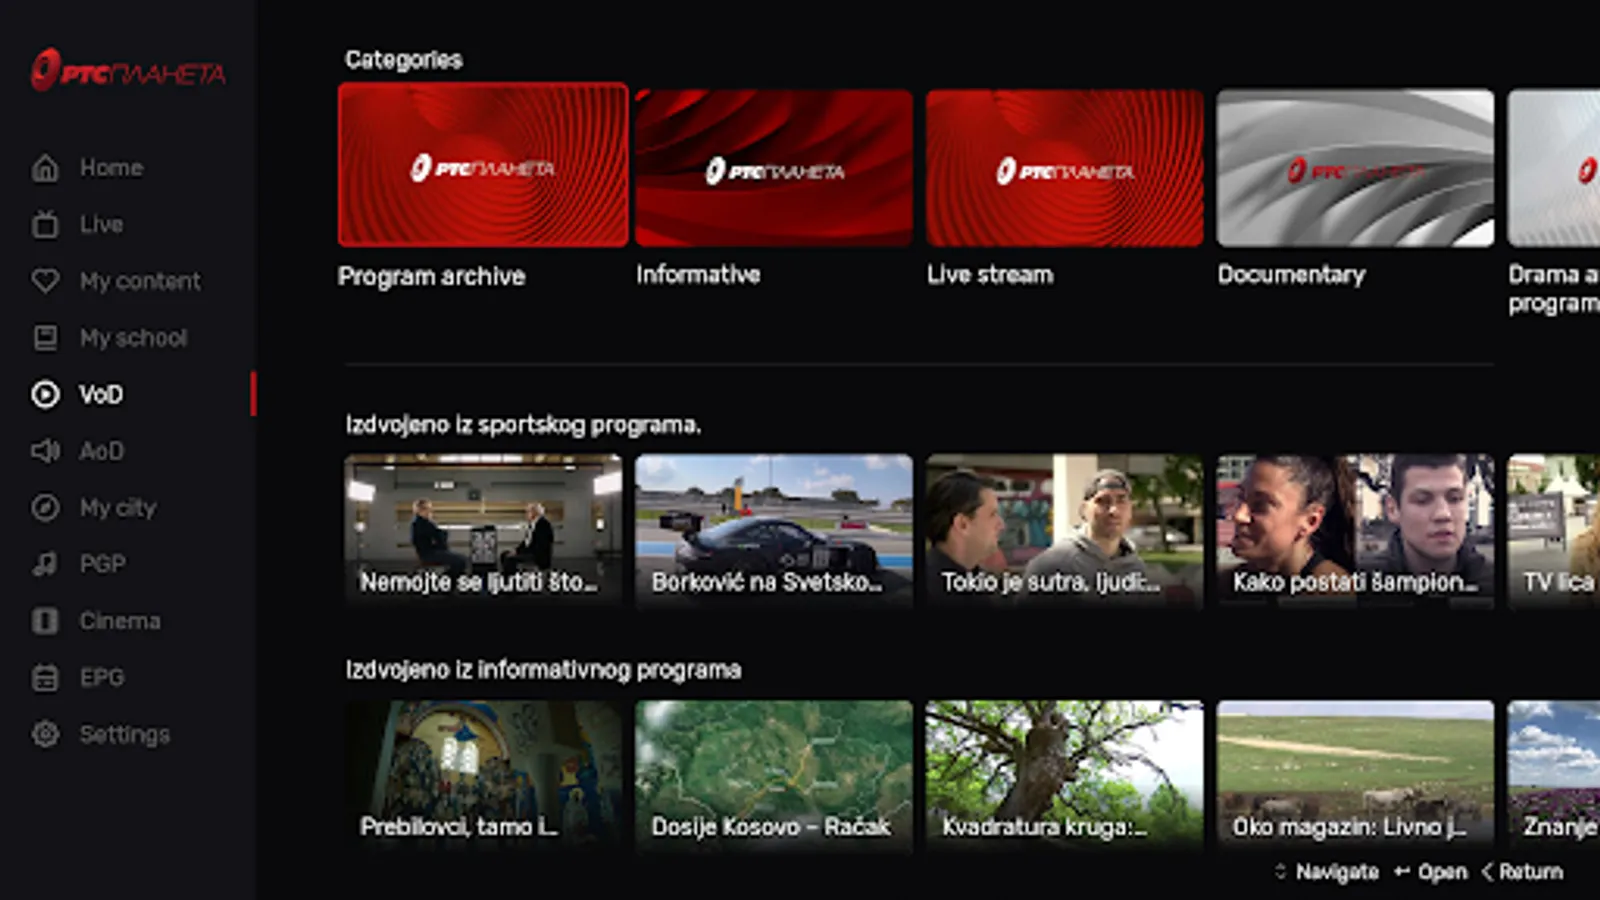Play video 'Kako postati šampion...'
Screen dimensions: 1600x900
pyautogui.click(x=1355, y=531)
